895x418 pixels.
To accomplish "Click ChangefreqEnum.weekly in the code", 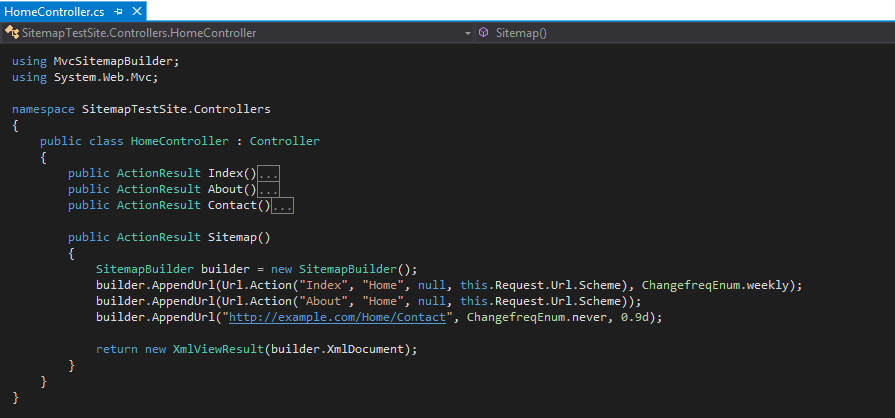I will 721,285.
